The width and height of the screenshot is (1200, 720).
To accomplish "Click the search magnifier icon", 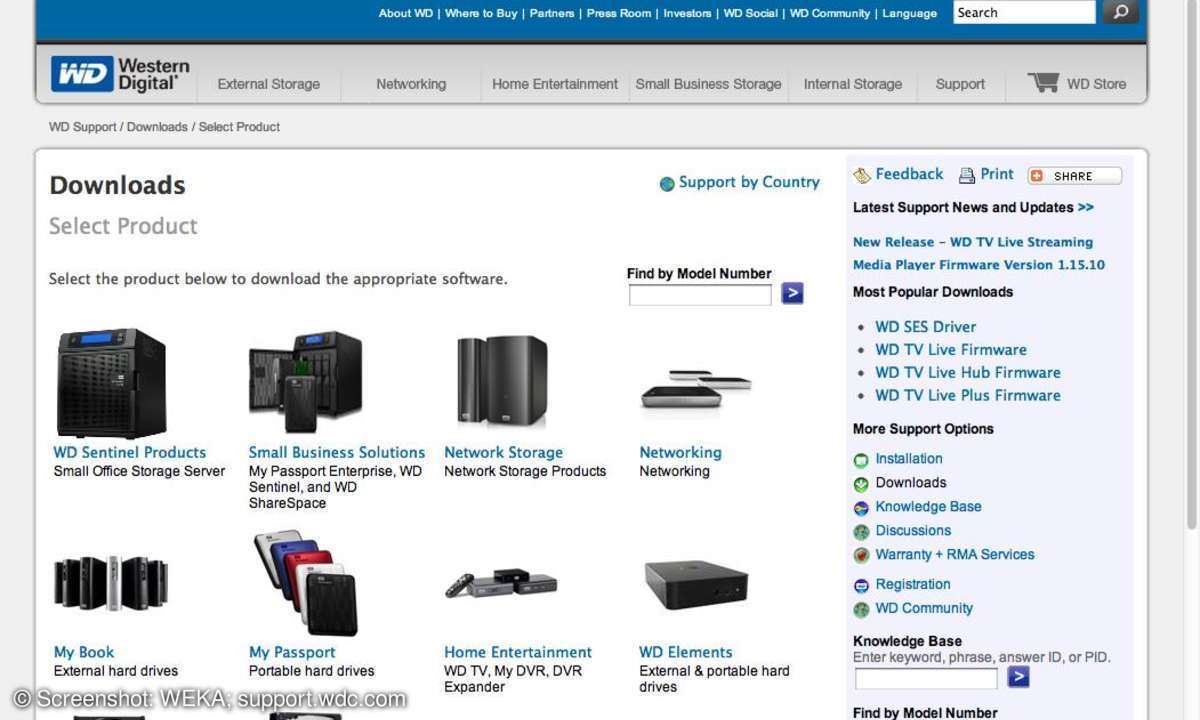I will [x=1120, y=12].
